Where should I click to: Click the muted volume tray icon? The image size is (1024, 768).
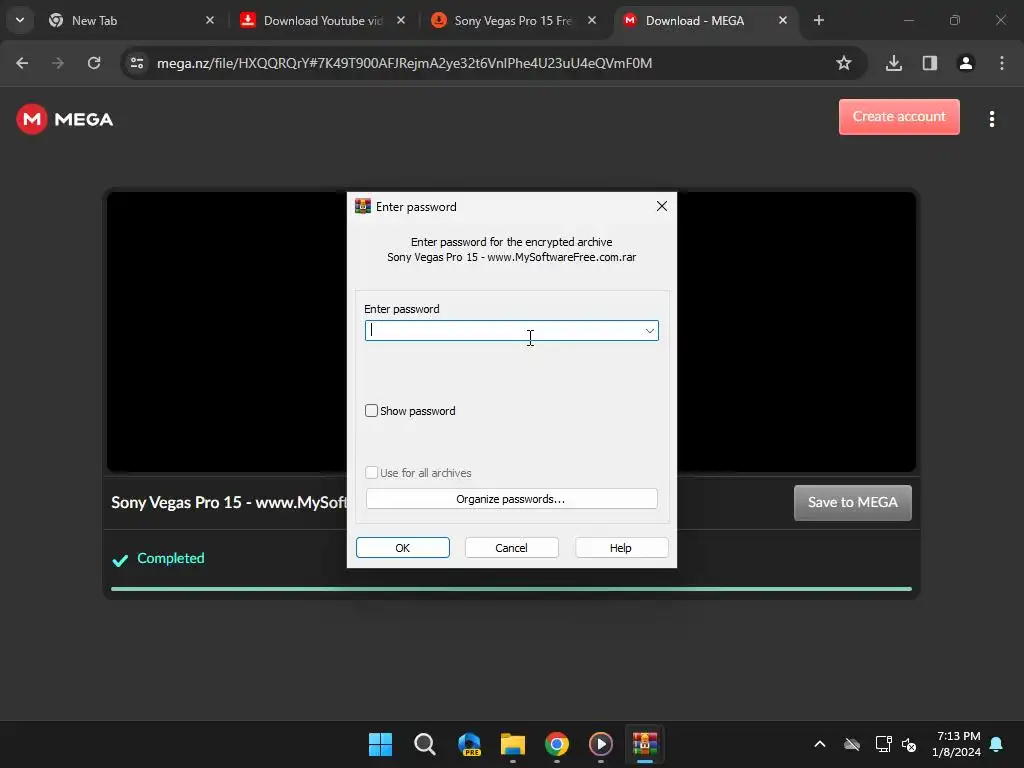coord(909,744)
